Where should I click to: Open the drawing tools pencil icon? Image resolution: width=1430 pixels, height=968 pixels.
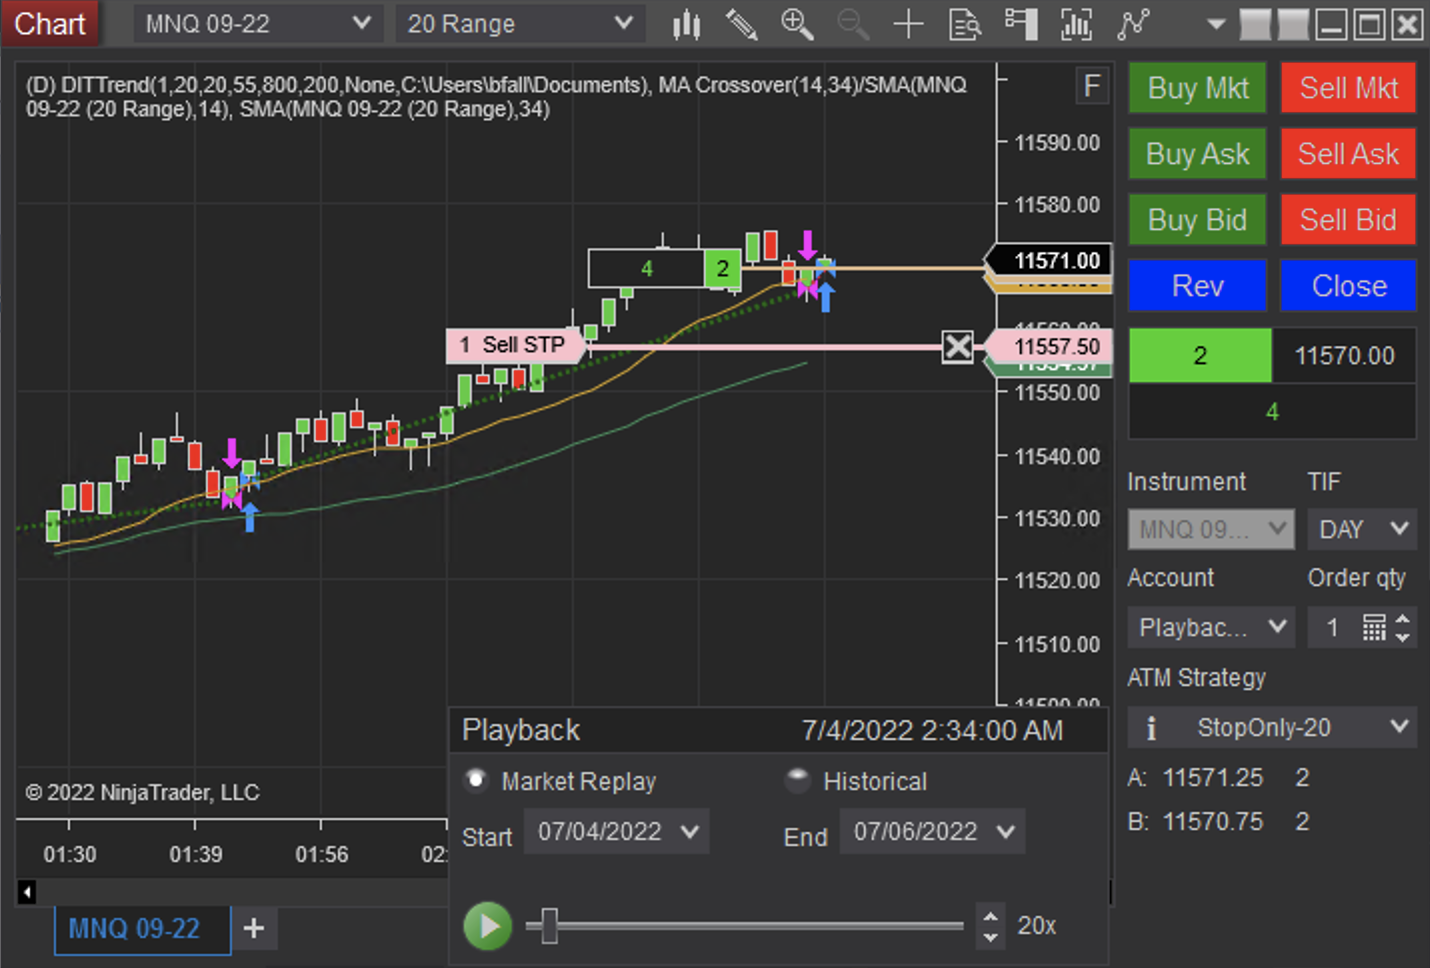pos(741,24)
